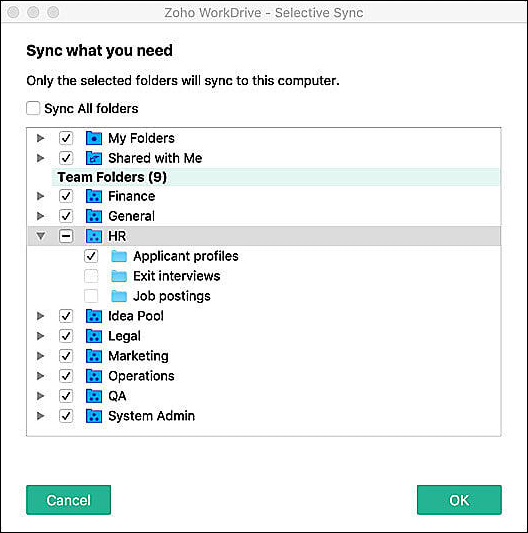
Task: Expand the My Folders tree arrow
Action: 40,138
